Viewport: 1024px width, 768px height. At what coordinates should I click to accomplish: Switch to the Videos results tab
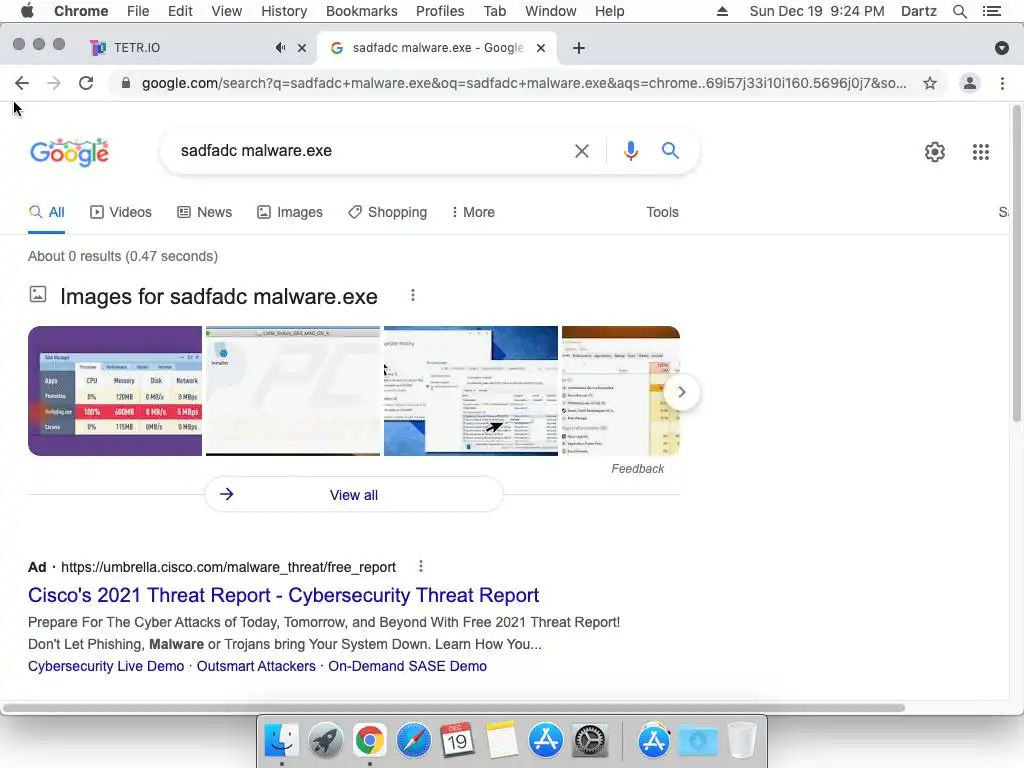point(121,212)
